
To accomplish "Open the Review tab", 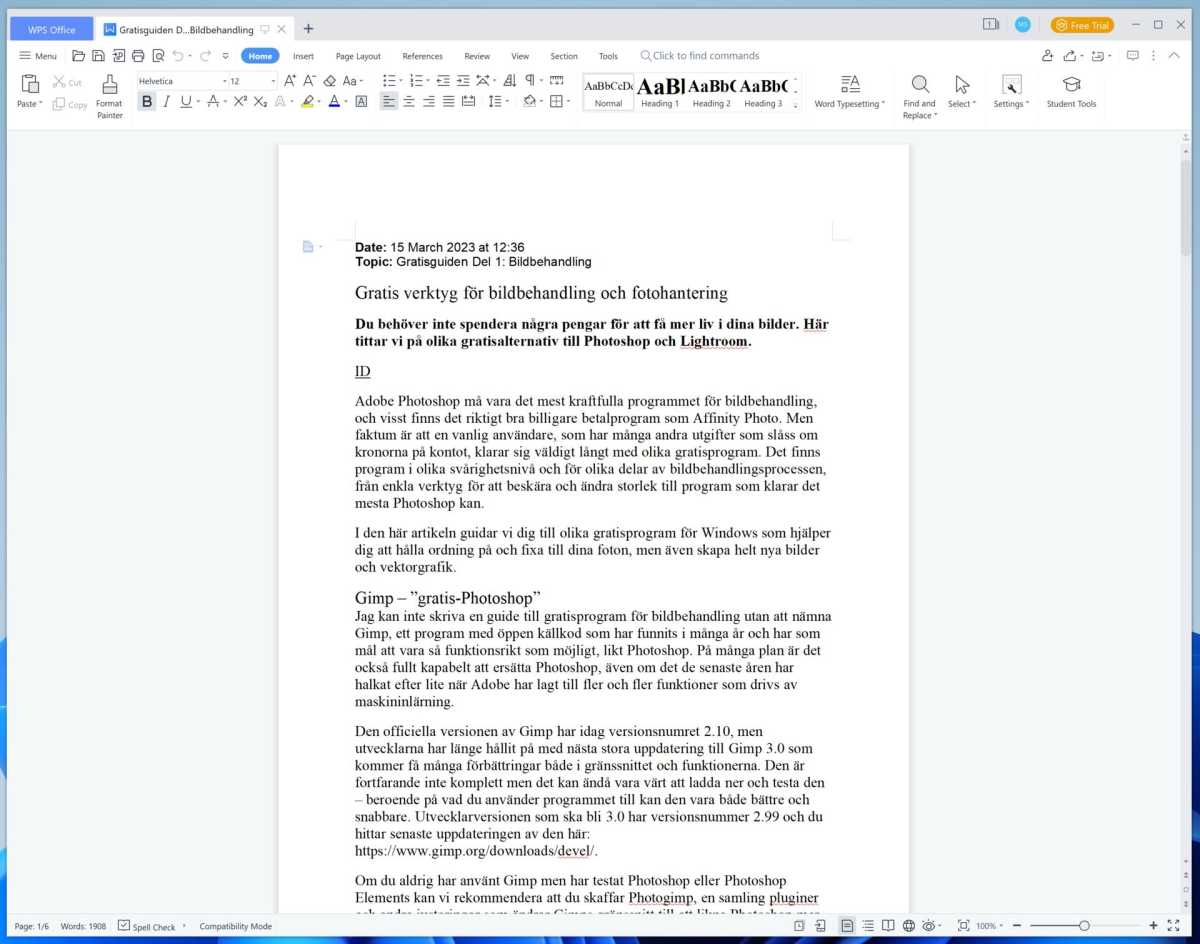I will [x=477, y=56].
